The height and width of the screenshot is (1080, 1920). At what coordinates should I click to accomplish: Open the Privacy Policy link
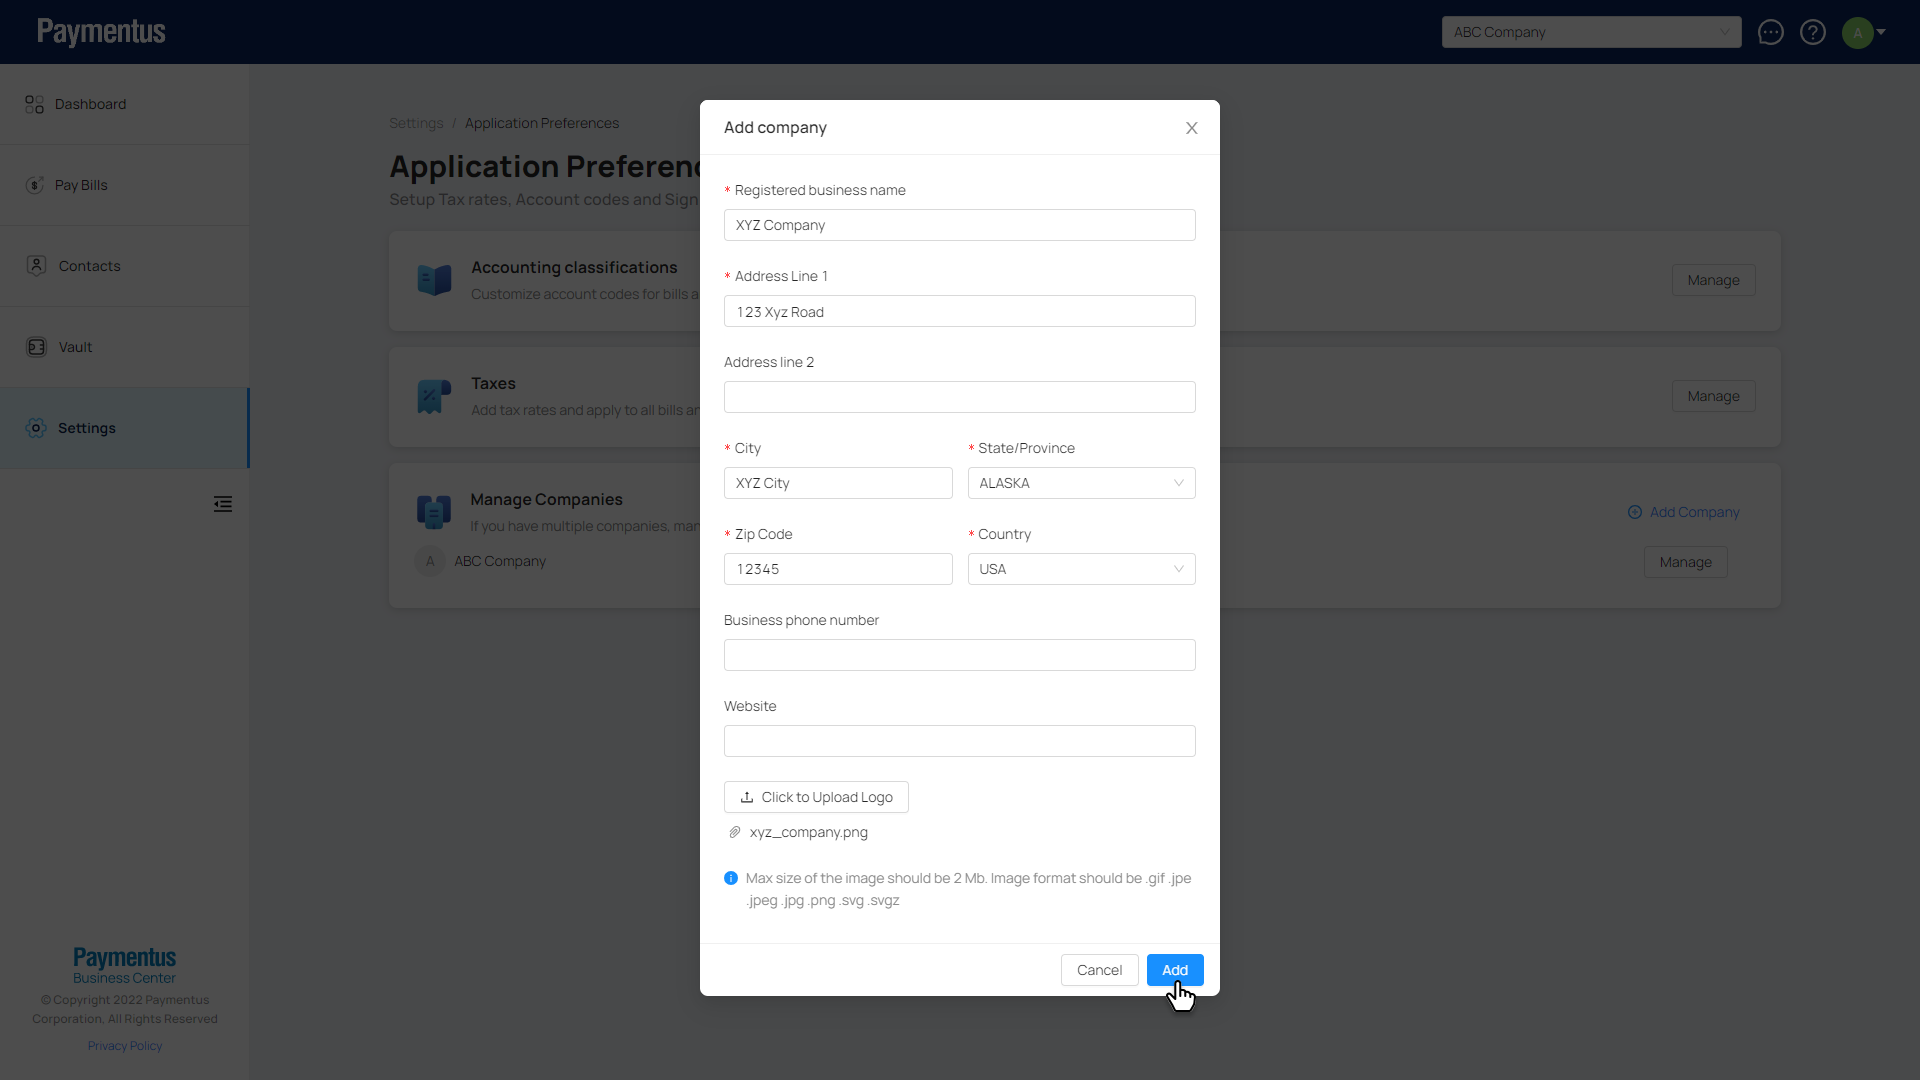point(125,1046)
